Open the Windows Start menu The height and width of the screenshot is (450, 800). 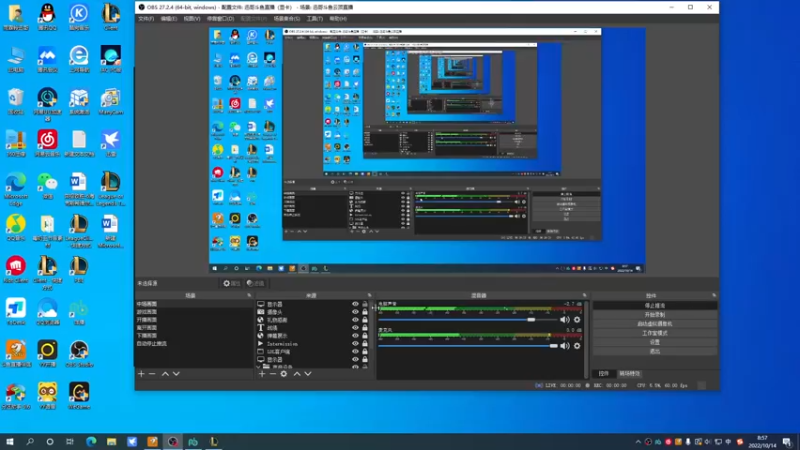coord(10,442)
